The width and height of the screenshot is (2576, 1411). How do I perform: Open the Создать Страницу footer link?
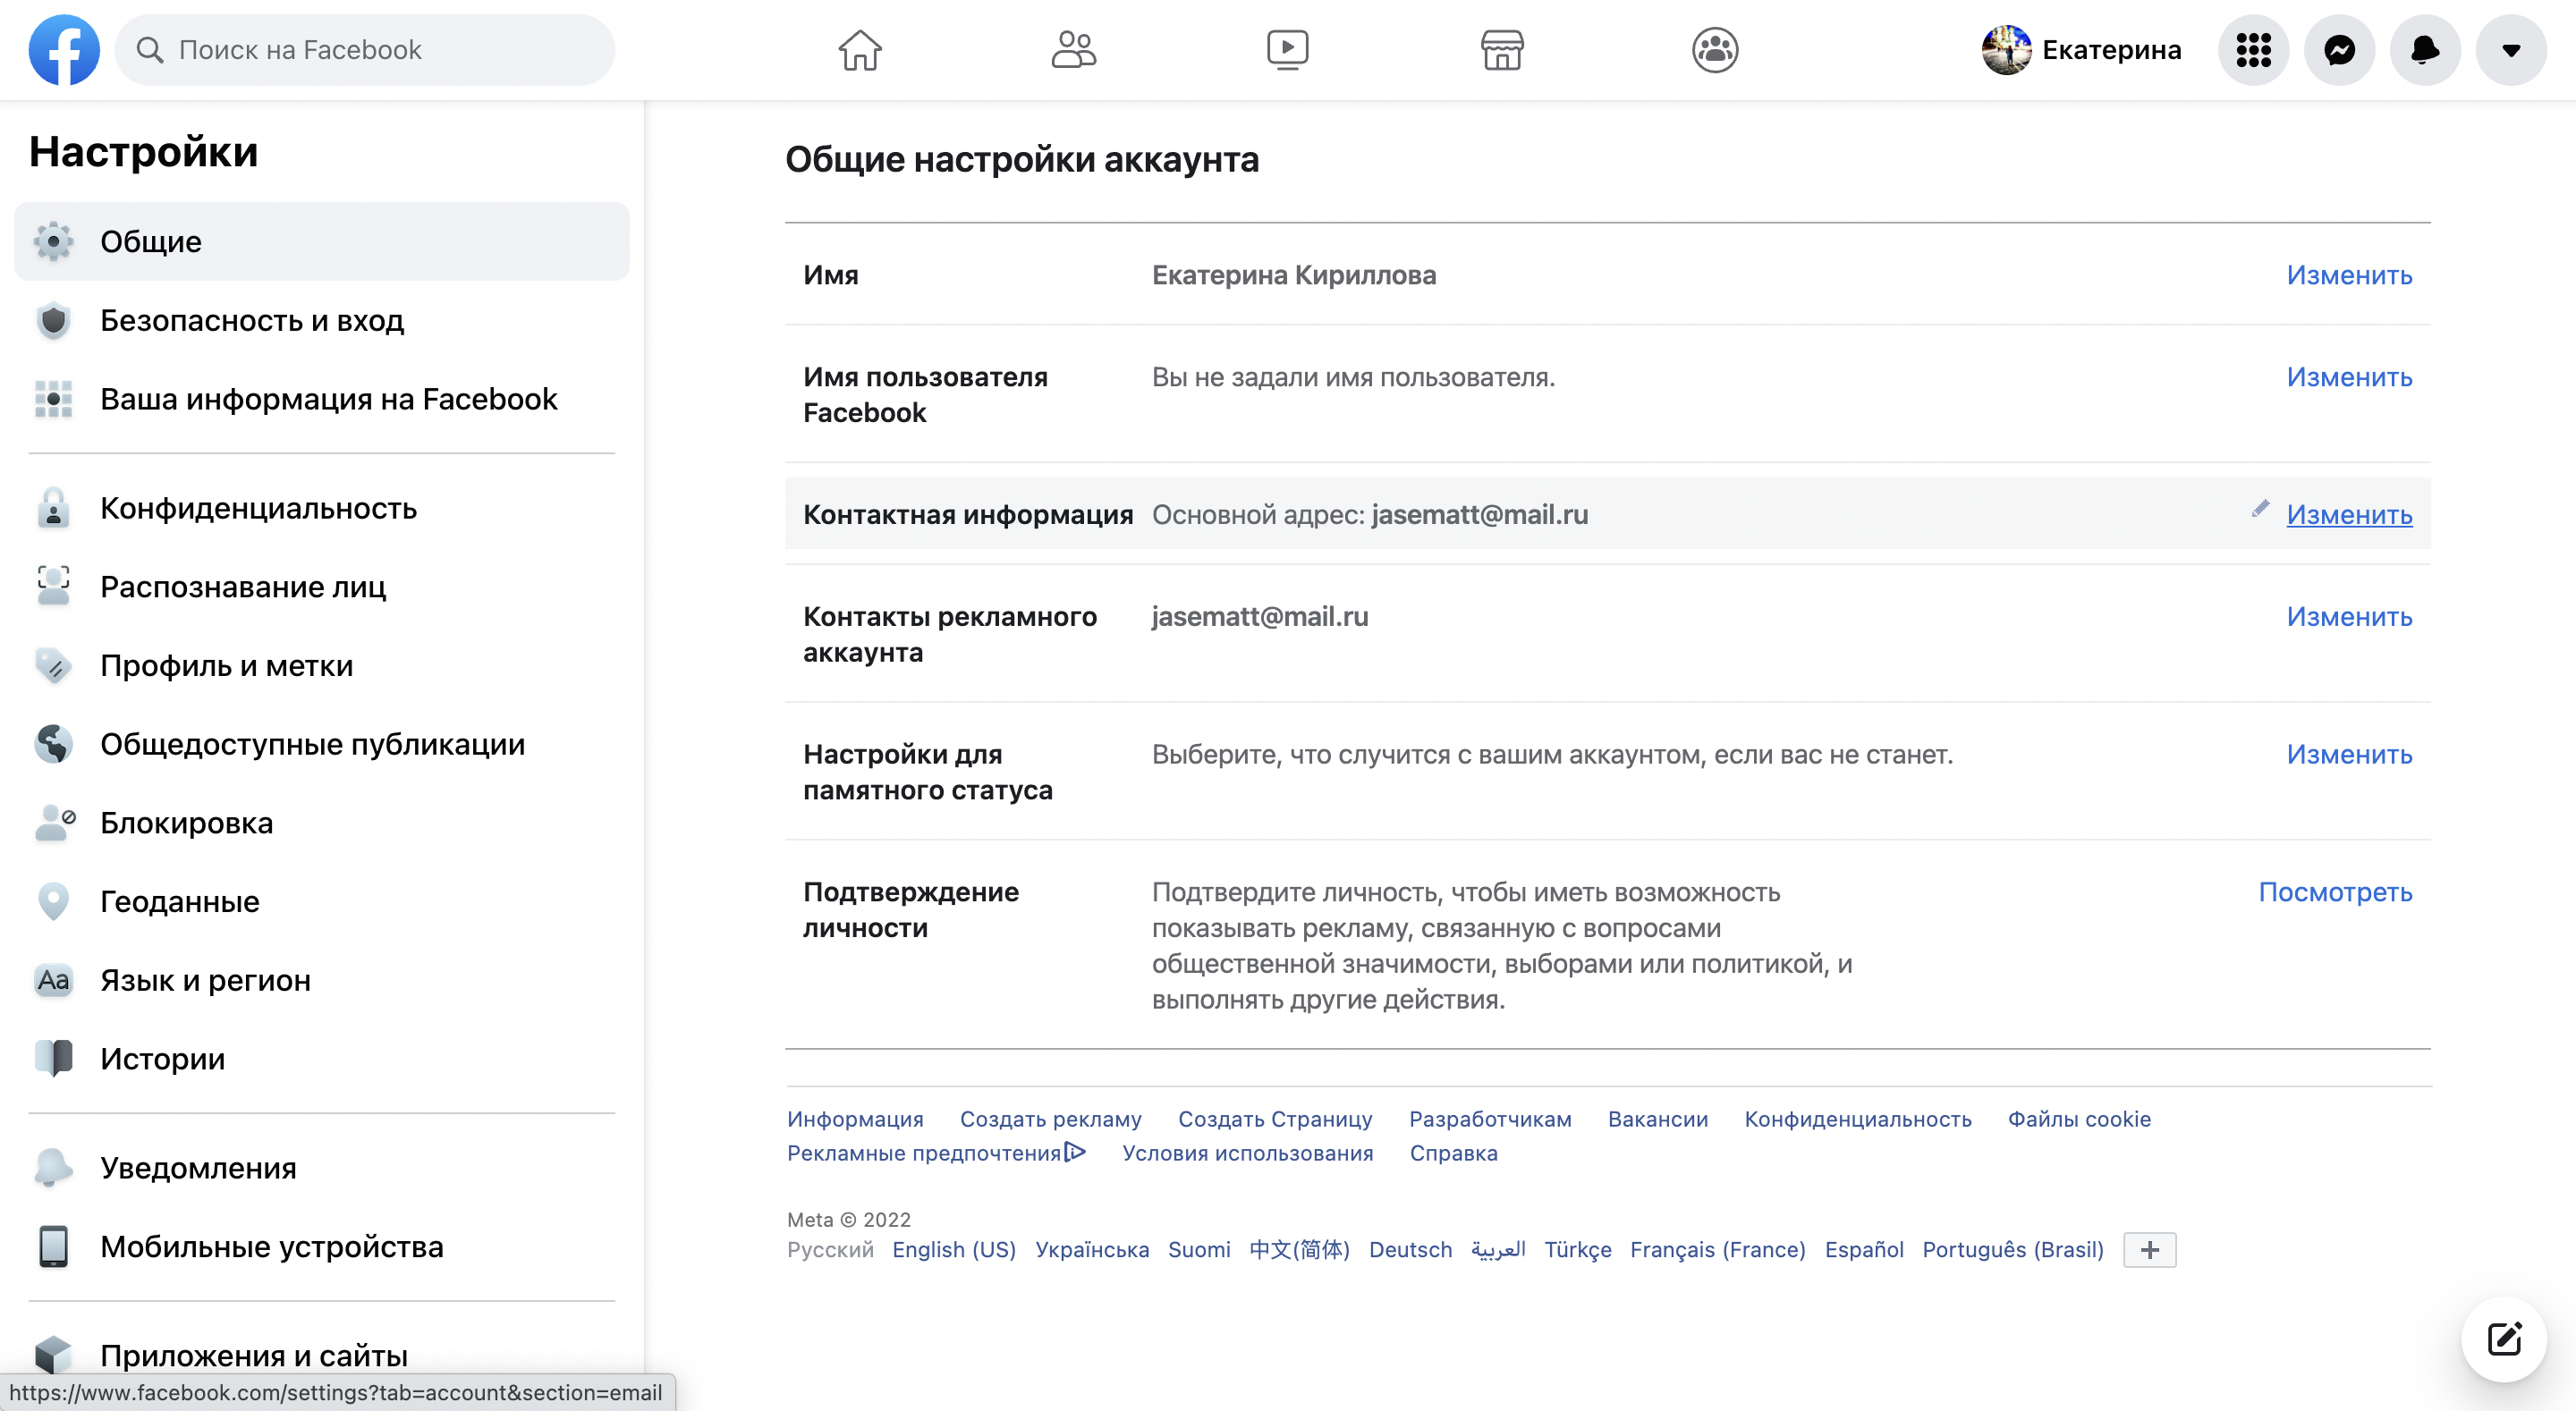coord(1275,1119)
